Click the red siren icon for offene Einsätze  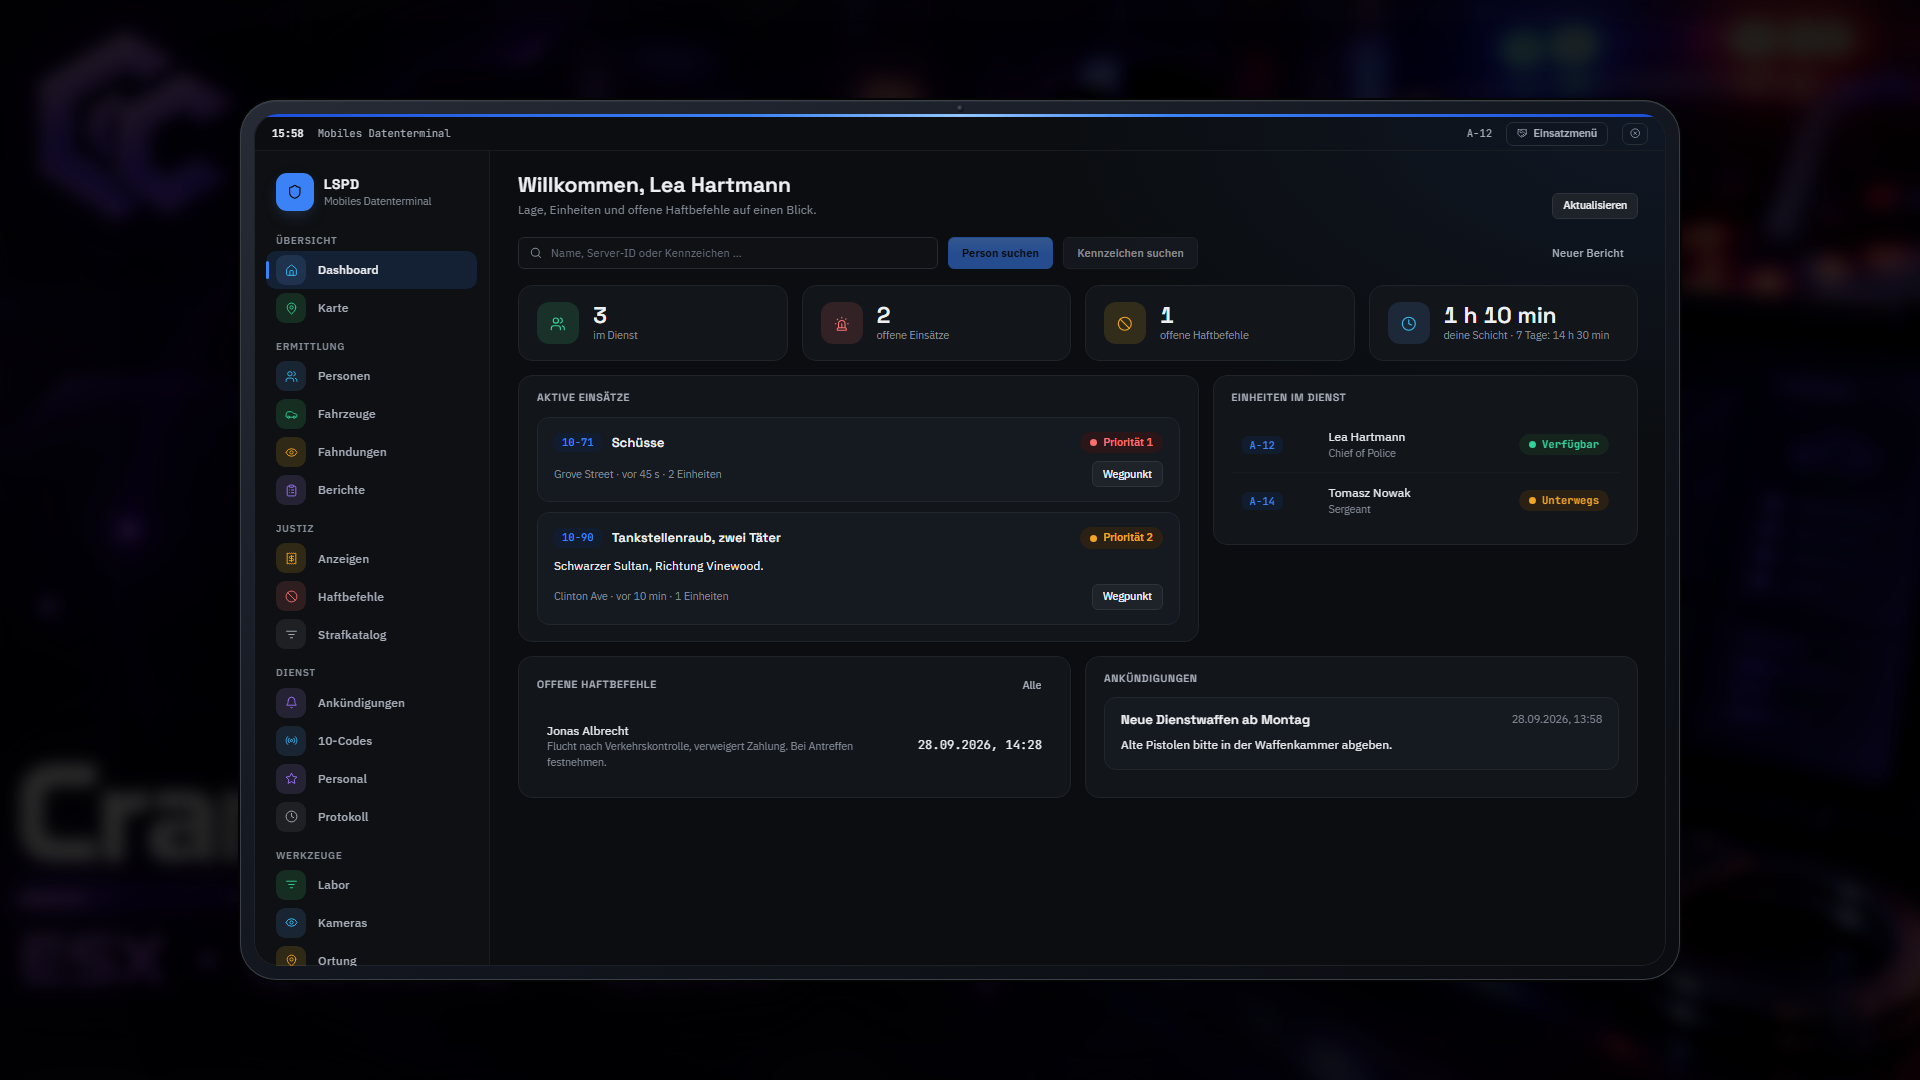[841, 323]
